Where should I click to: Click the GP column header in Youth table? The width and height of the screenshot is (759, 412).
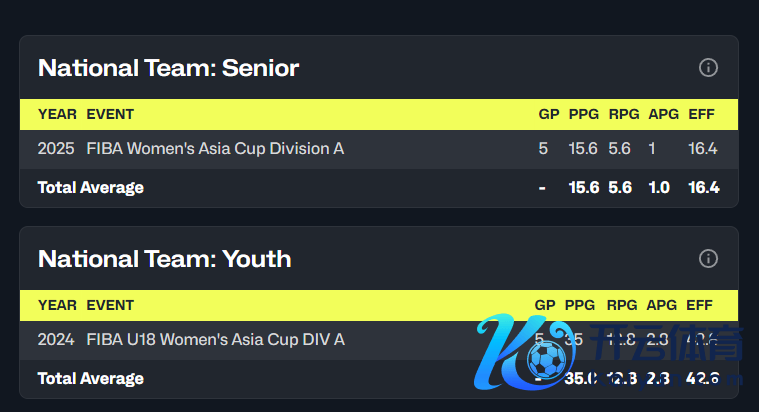545,305
